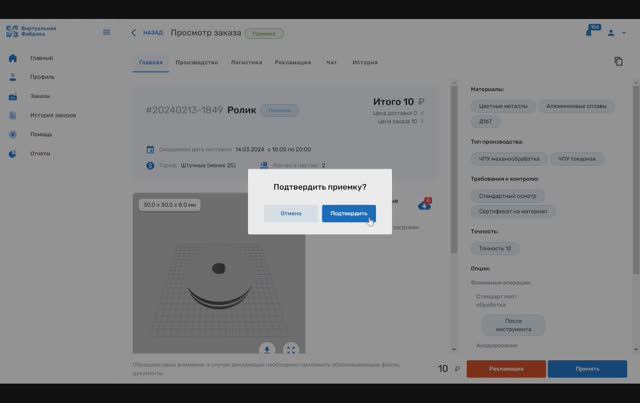Switch to the Рекламация tab
Image resolution: width=640 pixels, height=403 pixels.
click(x=293, y=62)
